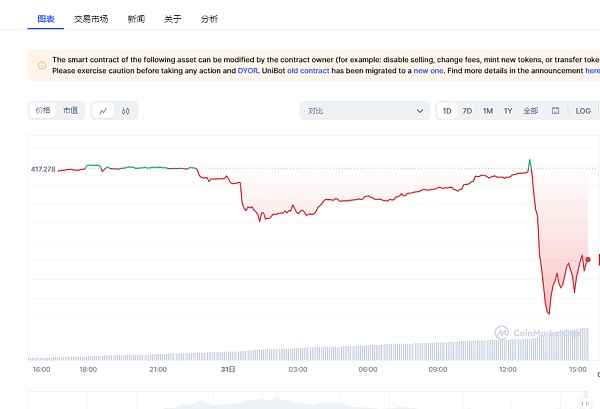Select the 全部 all-time range
The height and width of the screenshot is (409, 600).
click(530, 111)
